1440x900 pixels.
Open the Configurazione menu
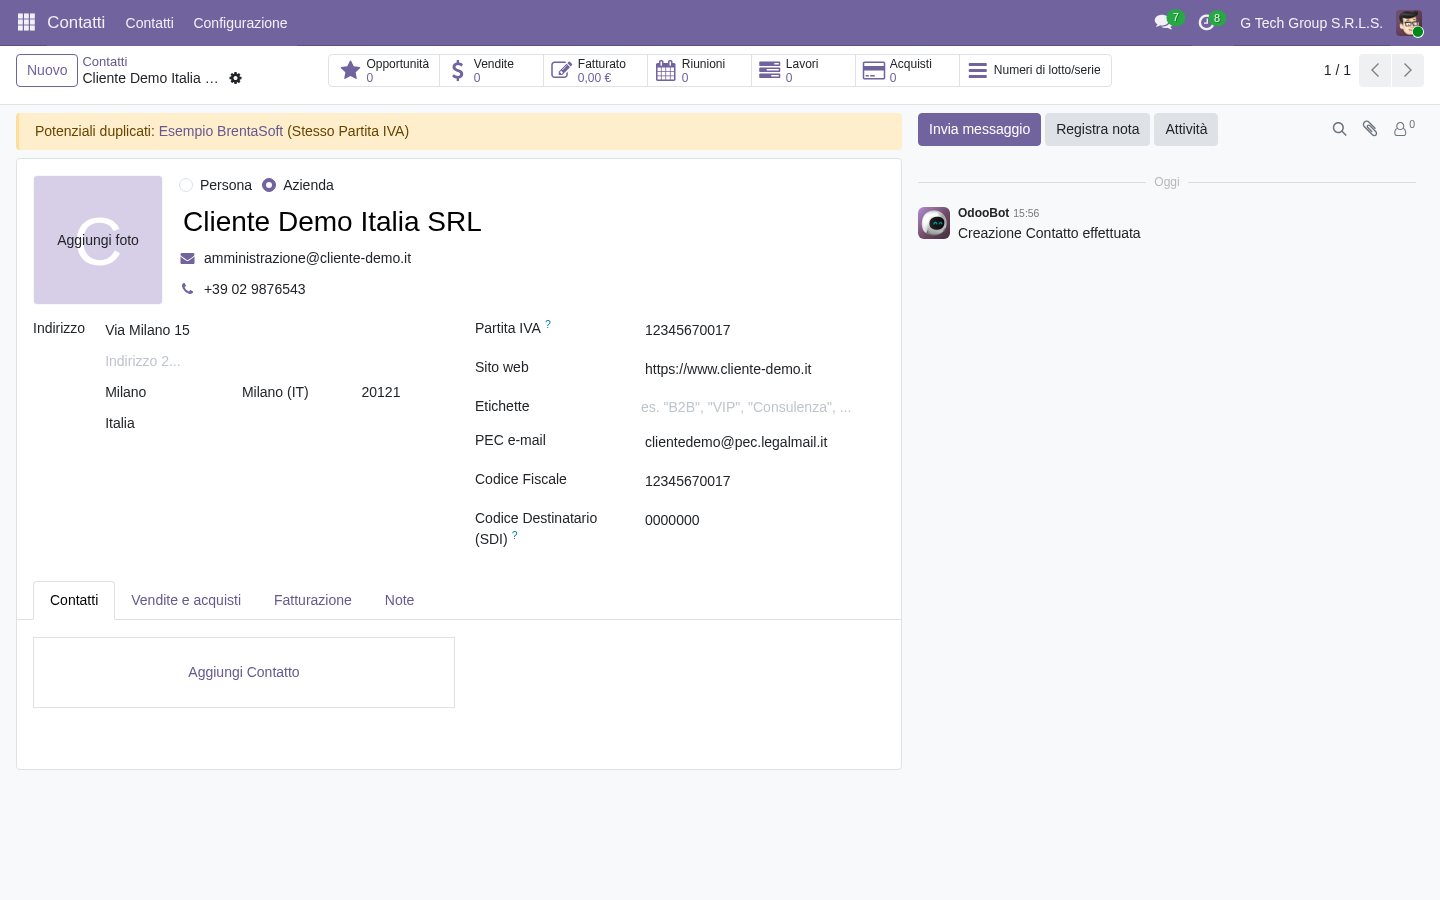pyautogui.click(x=240, y=22)
